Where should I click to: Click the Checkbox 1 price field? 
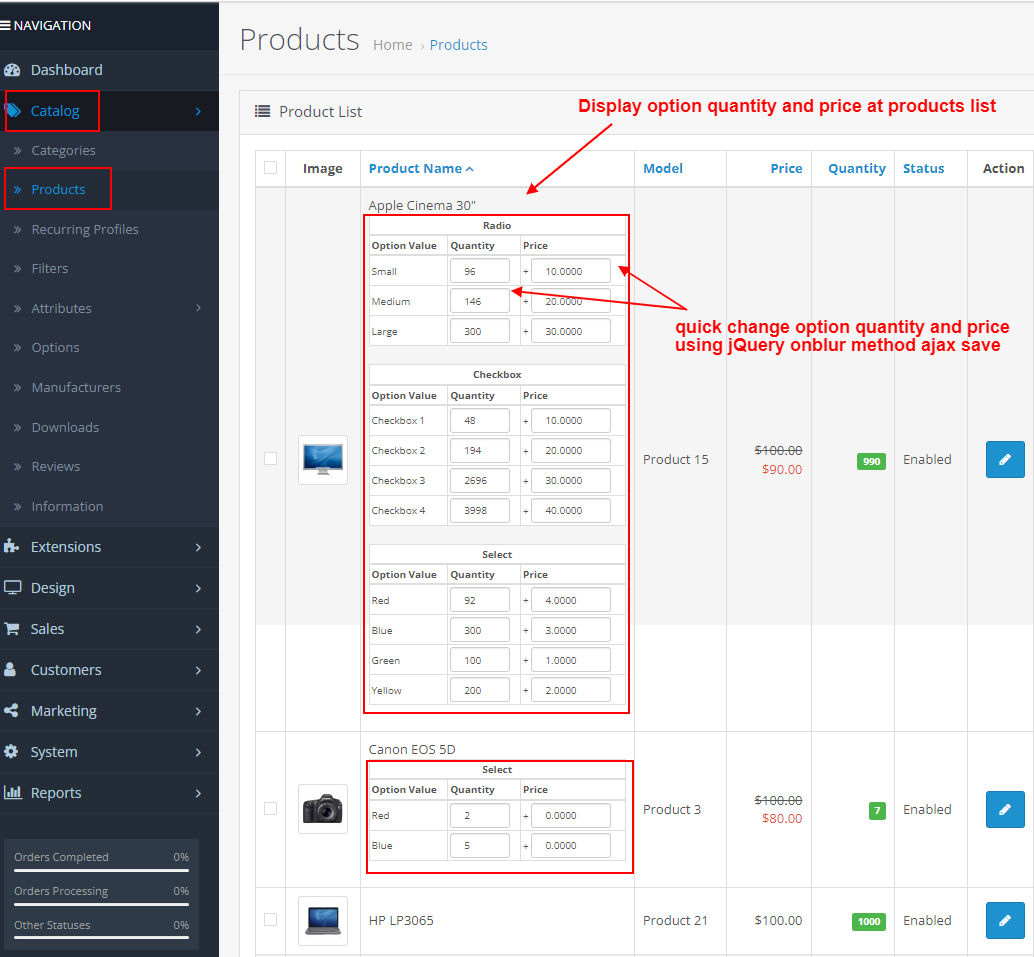570,420
